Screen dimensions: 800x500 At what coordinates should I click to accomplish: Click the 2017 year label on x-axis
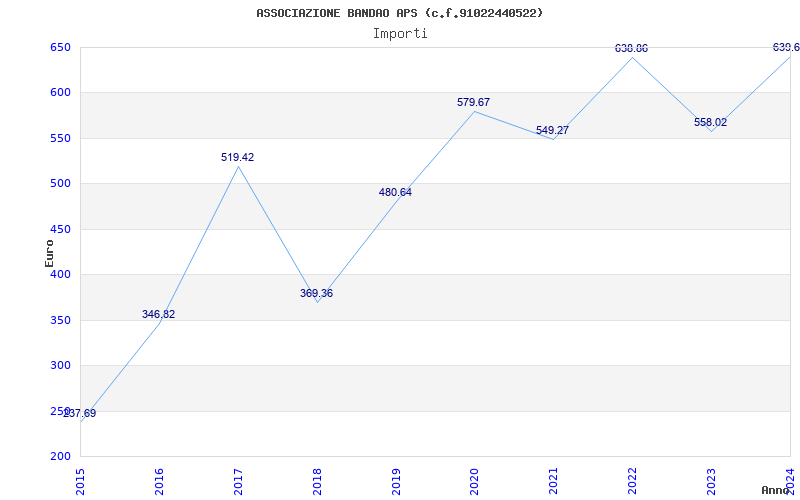coord(238,481)
